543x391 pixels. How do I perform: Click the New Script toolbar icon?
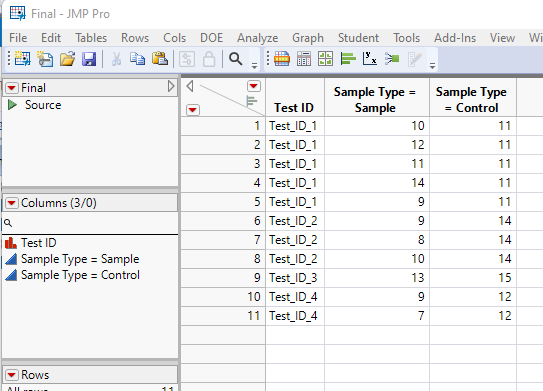pos(45,59)
